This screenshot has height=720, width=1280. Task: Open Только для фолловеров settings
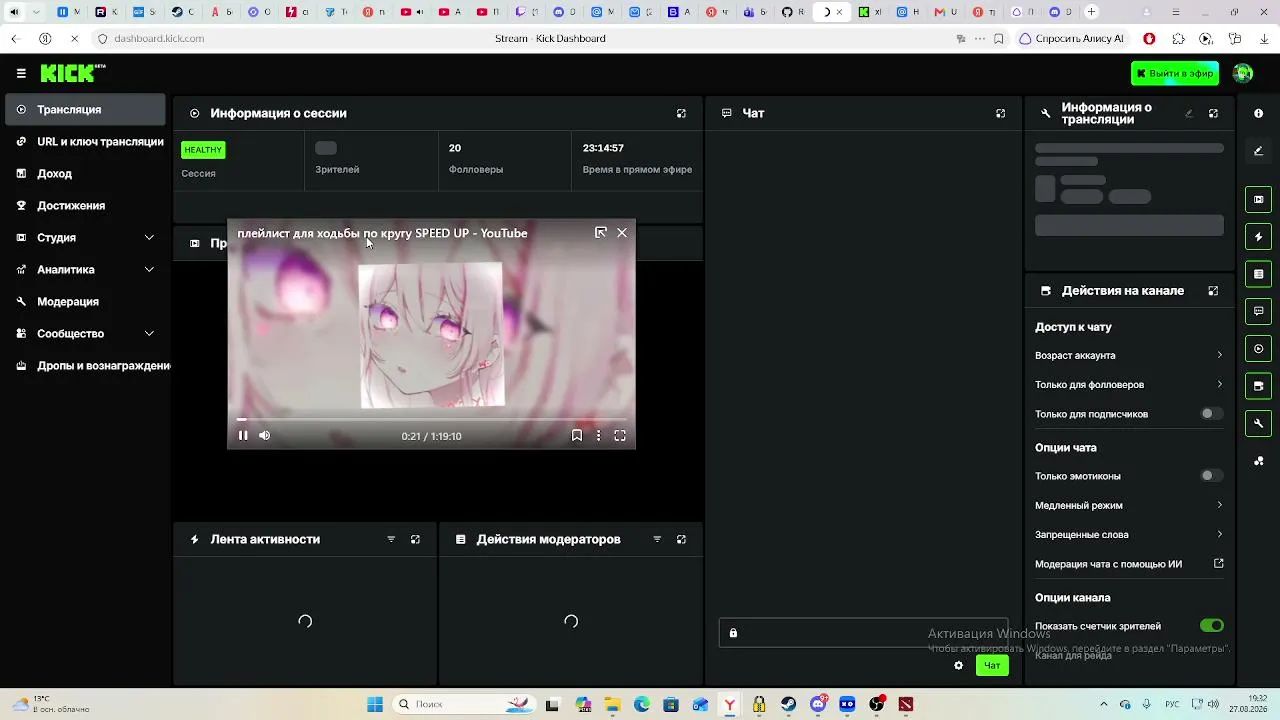pos(1129,385)
